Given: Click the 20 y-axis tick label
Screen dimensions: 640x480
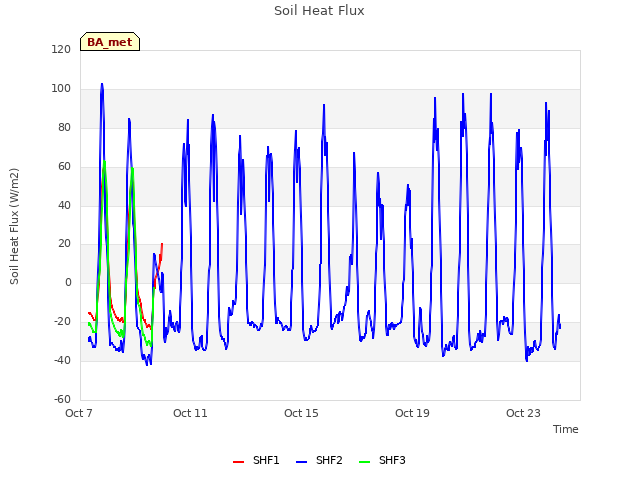Looking at the screenshot, I should coord(64,244).
